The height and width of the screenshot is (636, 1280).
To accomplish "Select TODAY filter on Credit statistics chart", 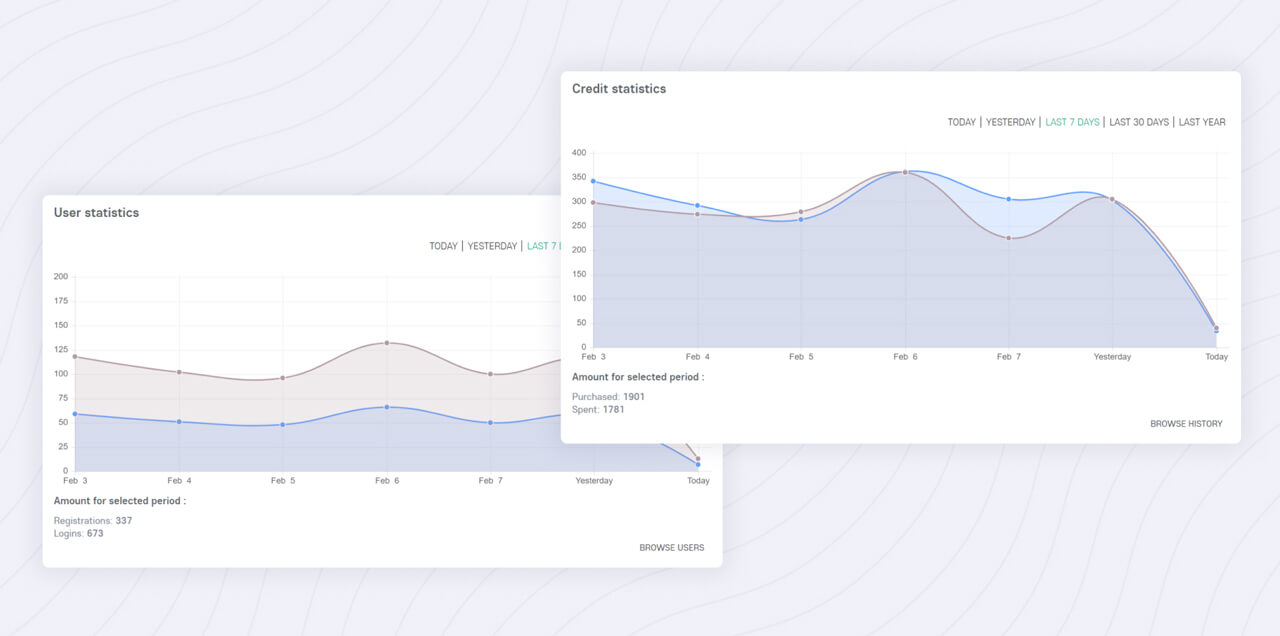I will pyautogui.click(x=961, y=121).
